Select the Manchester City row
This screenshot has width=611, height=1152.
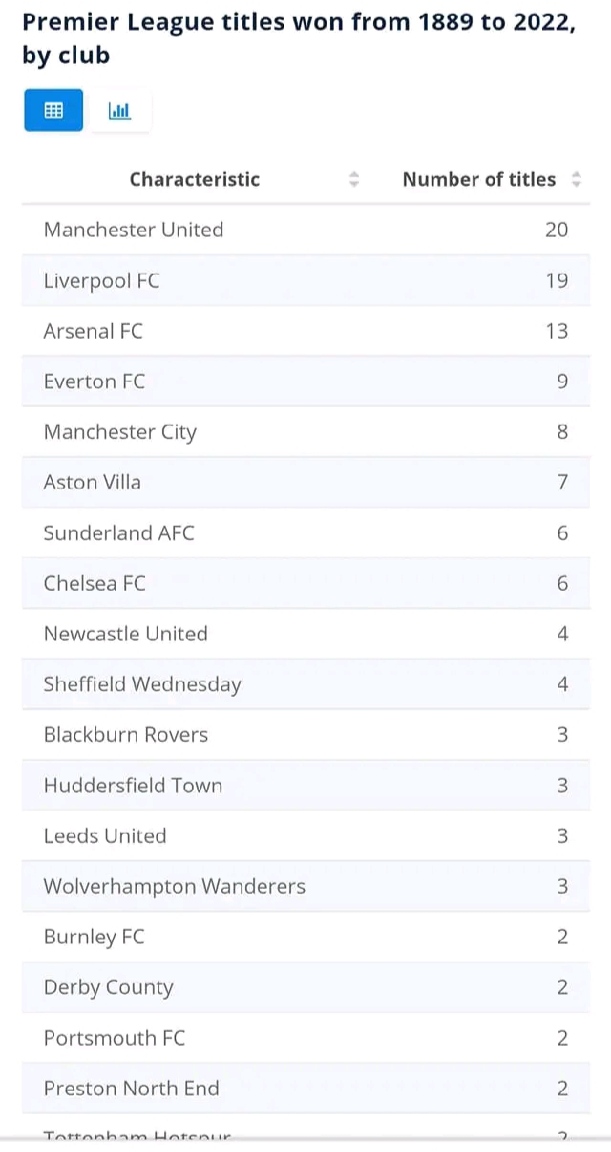tap(306, 432)
